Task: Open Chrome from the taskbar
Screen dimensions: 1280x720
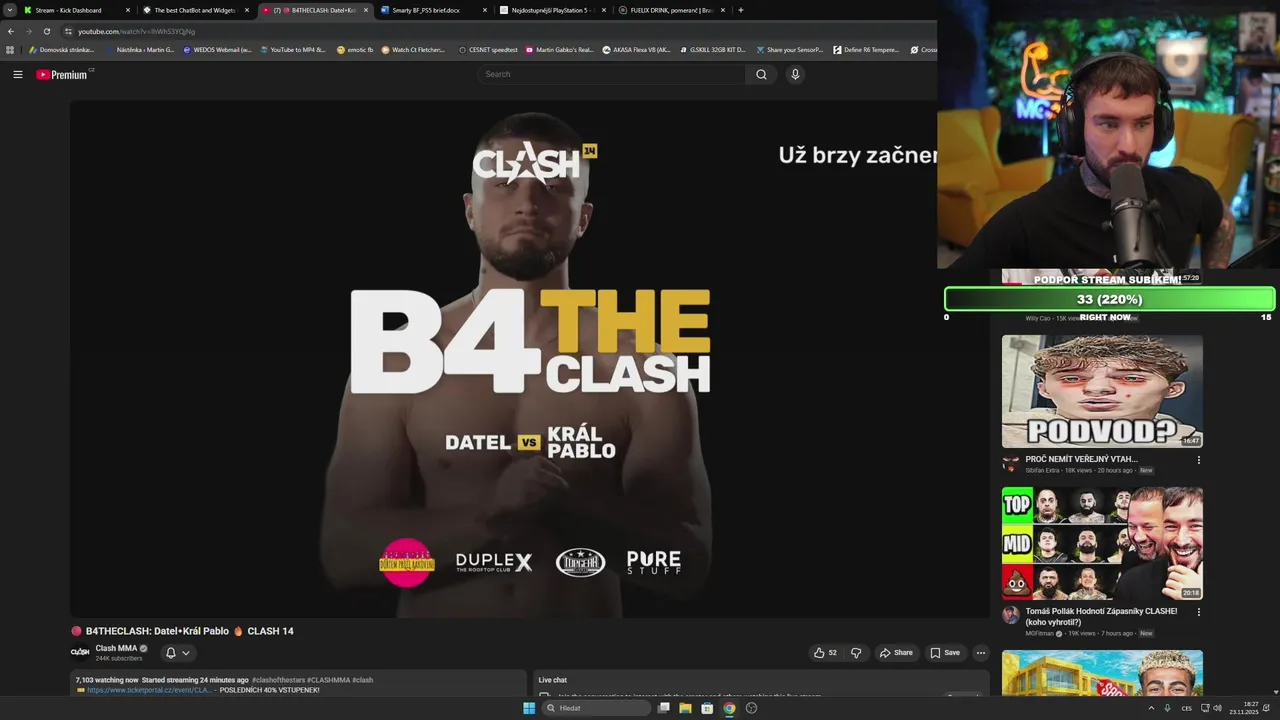Action: pos(729,708)
